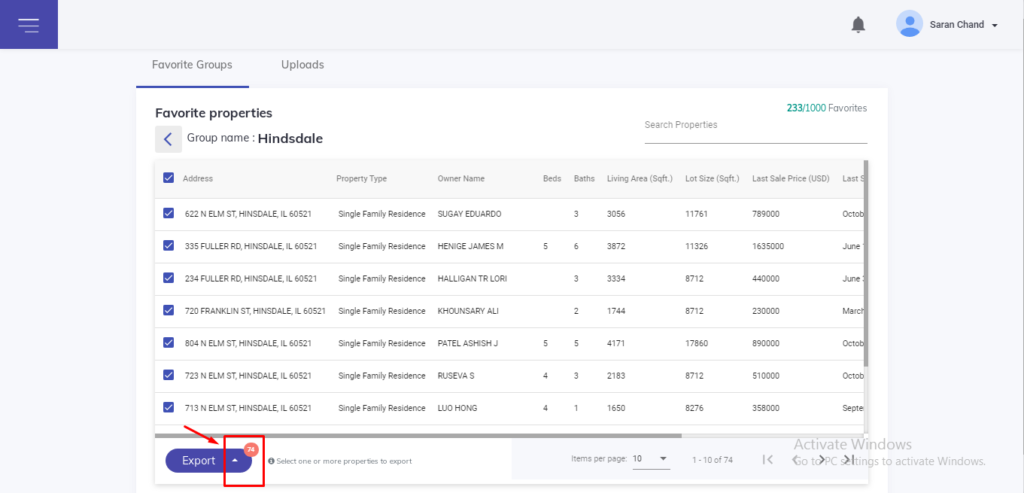Sort by the Address column header
Screen dimensions: 1024x493
[198, 178]
